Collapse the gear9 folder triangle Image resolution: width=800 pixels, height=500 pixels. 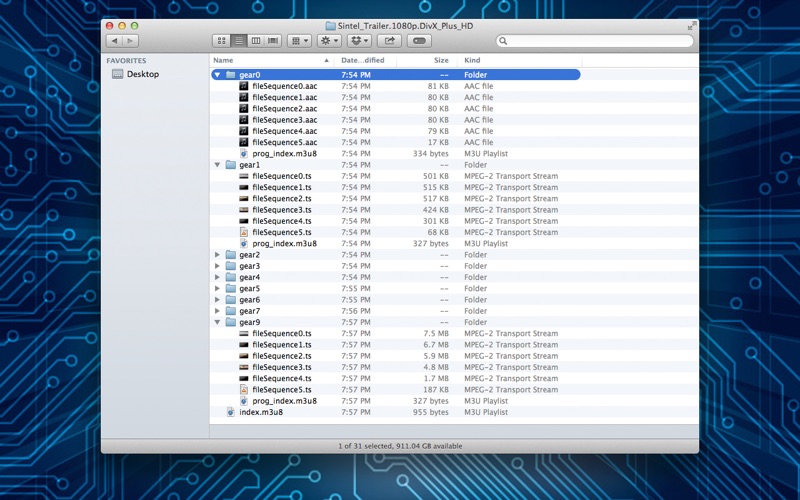pyautogui.click(x=217, y=323)
